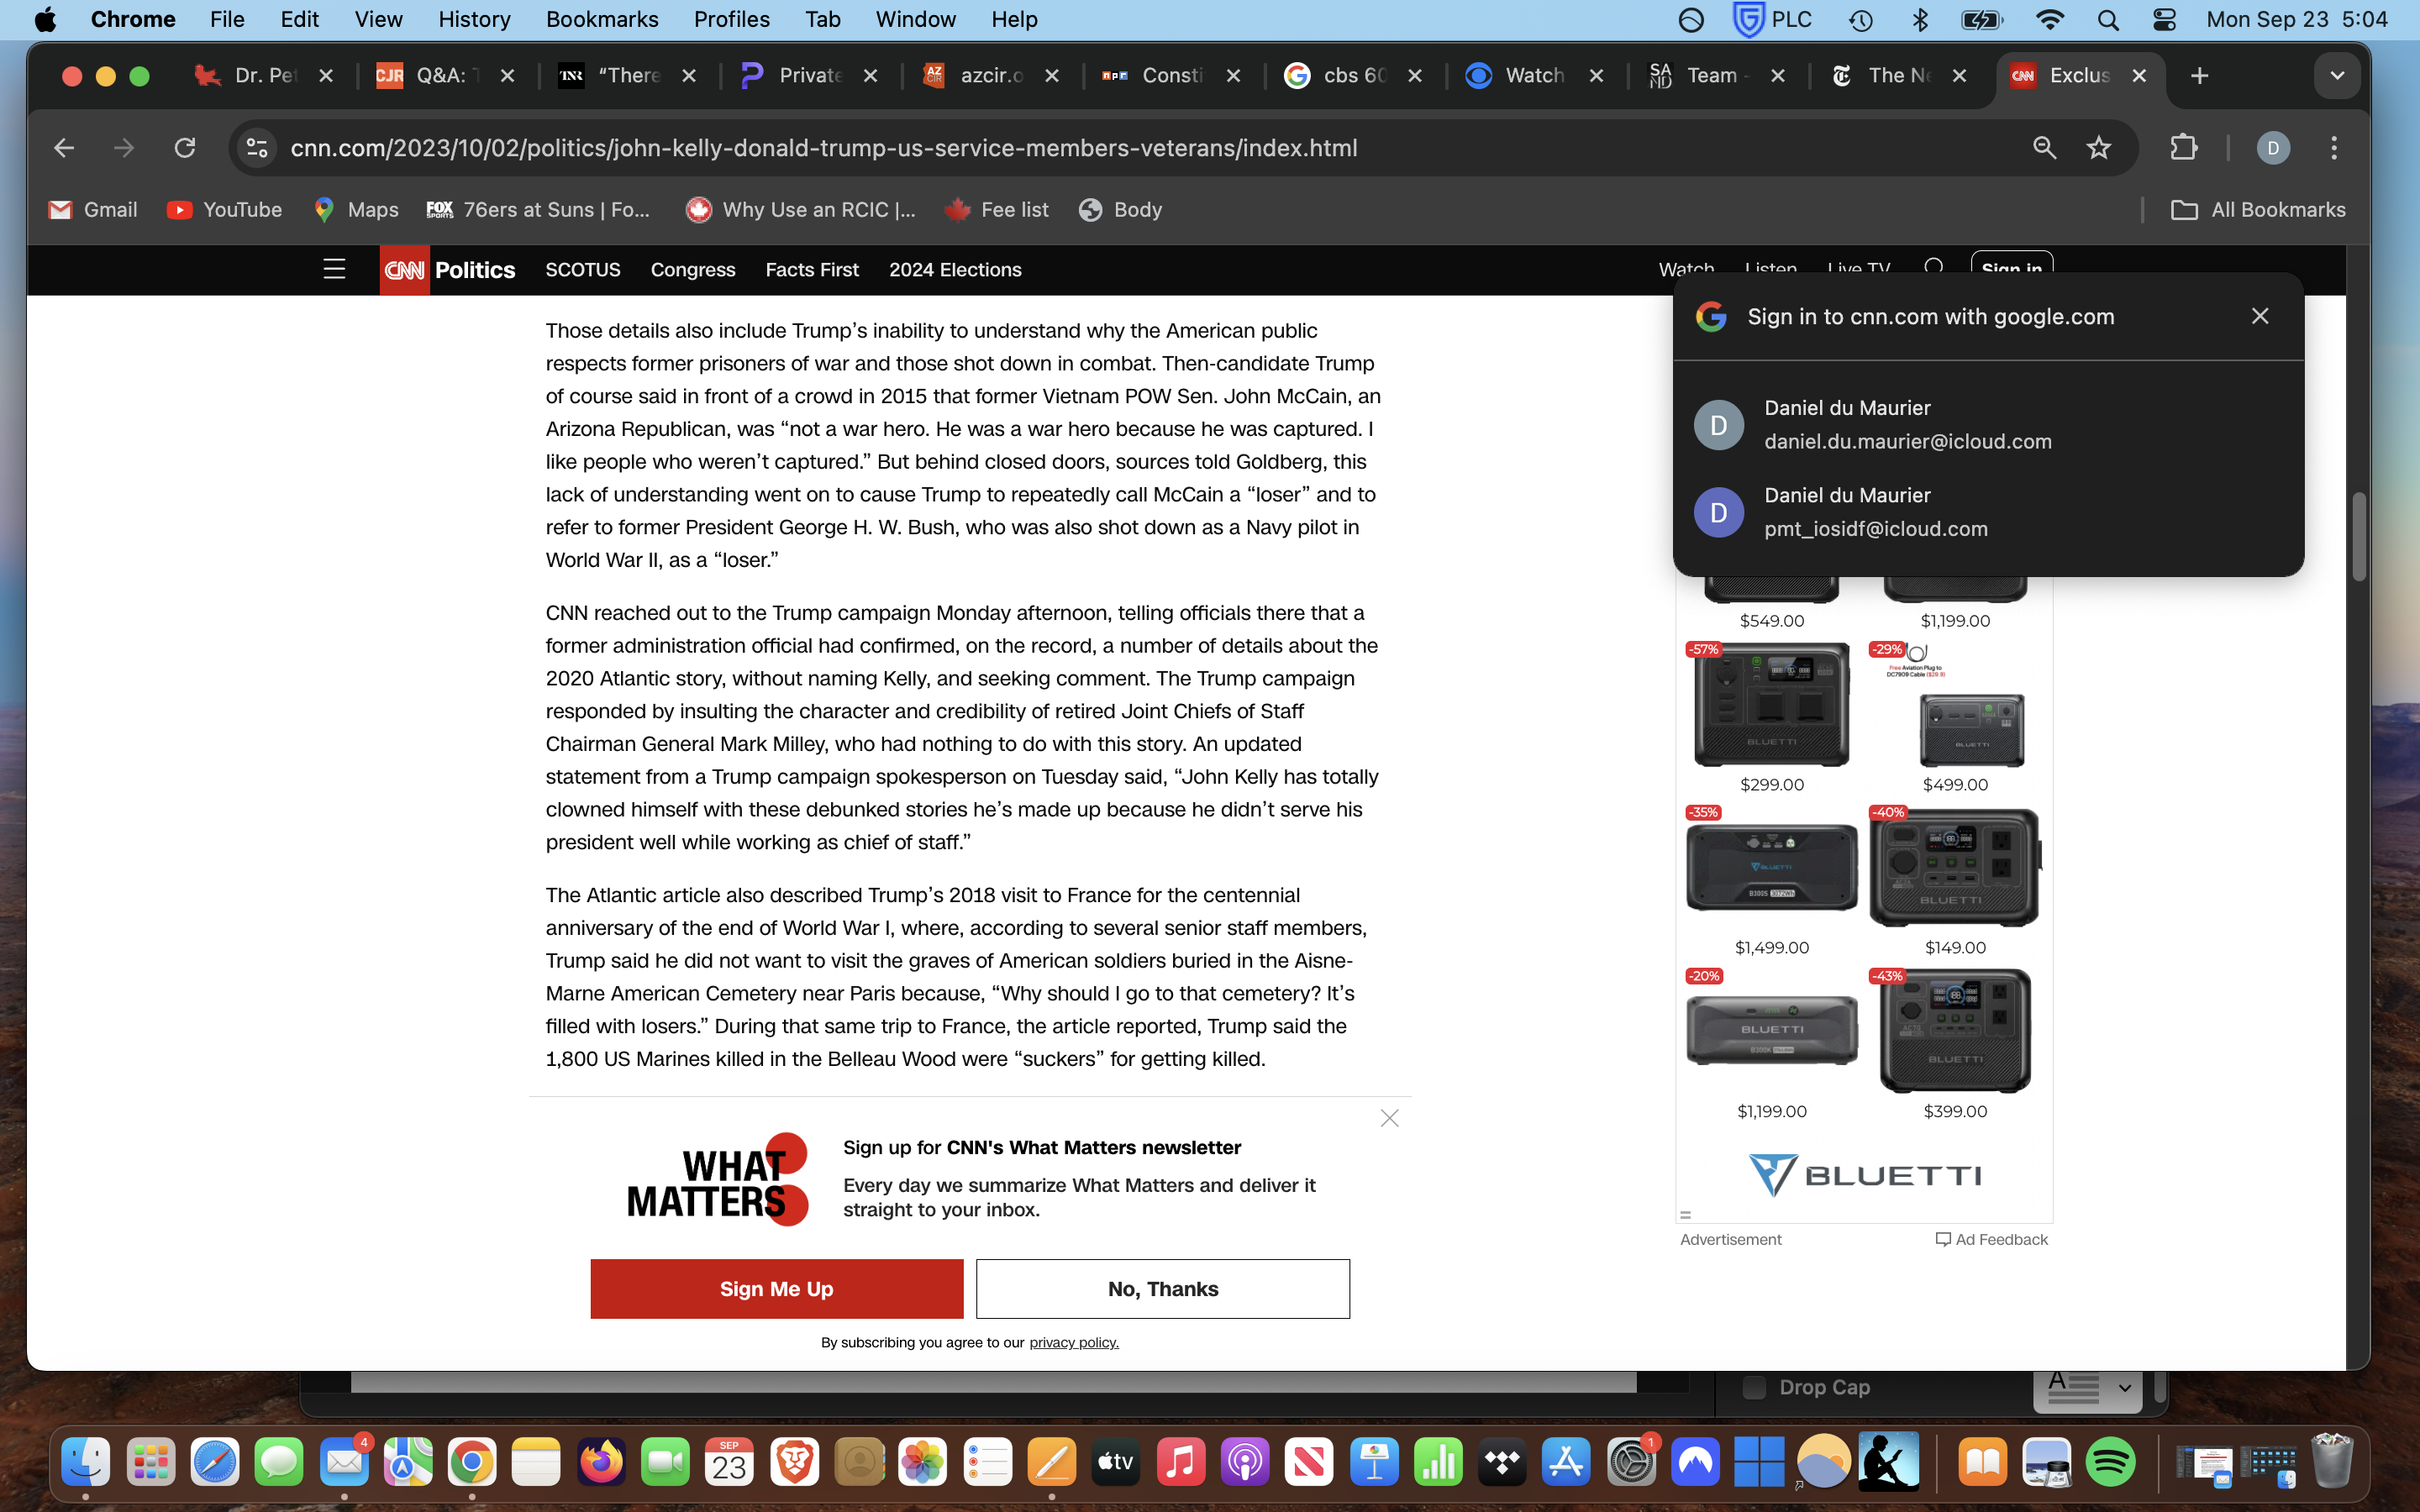The width and height of the screenshot is (2420, 1512).
Task: Switch to the cbs 60 Google tab
Action: click(1340, 76)
